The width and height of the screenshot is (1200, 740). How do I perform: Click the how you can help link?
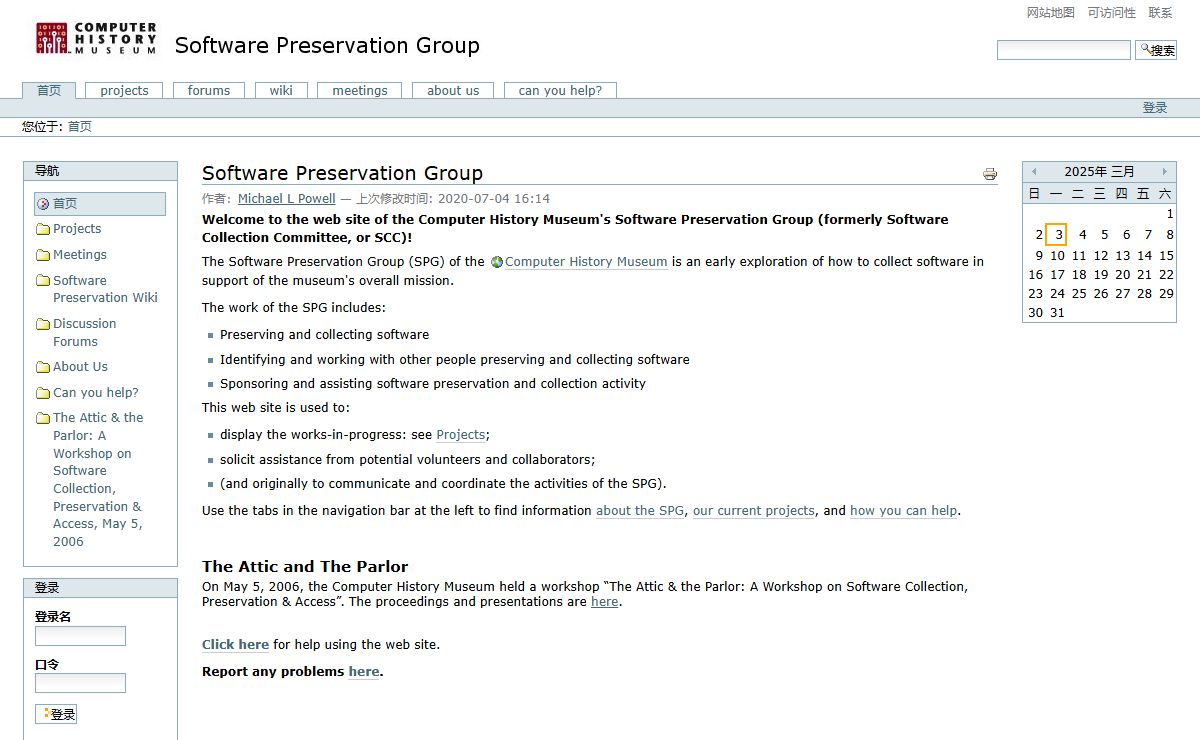click(904, 511)
